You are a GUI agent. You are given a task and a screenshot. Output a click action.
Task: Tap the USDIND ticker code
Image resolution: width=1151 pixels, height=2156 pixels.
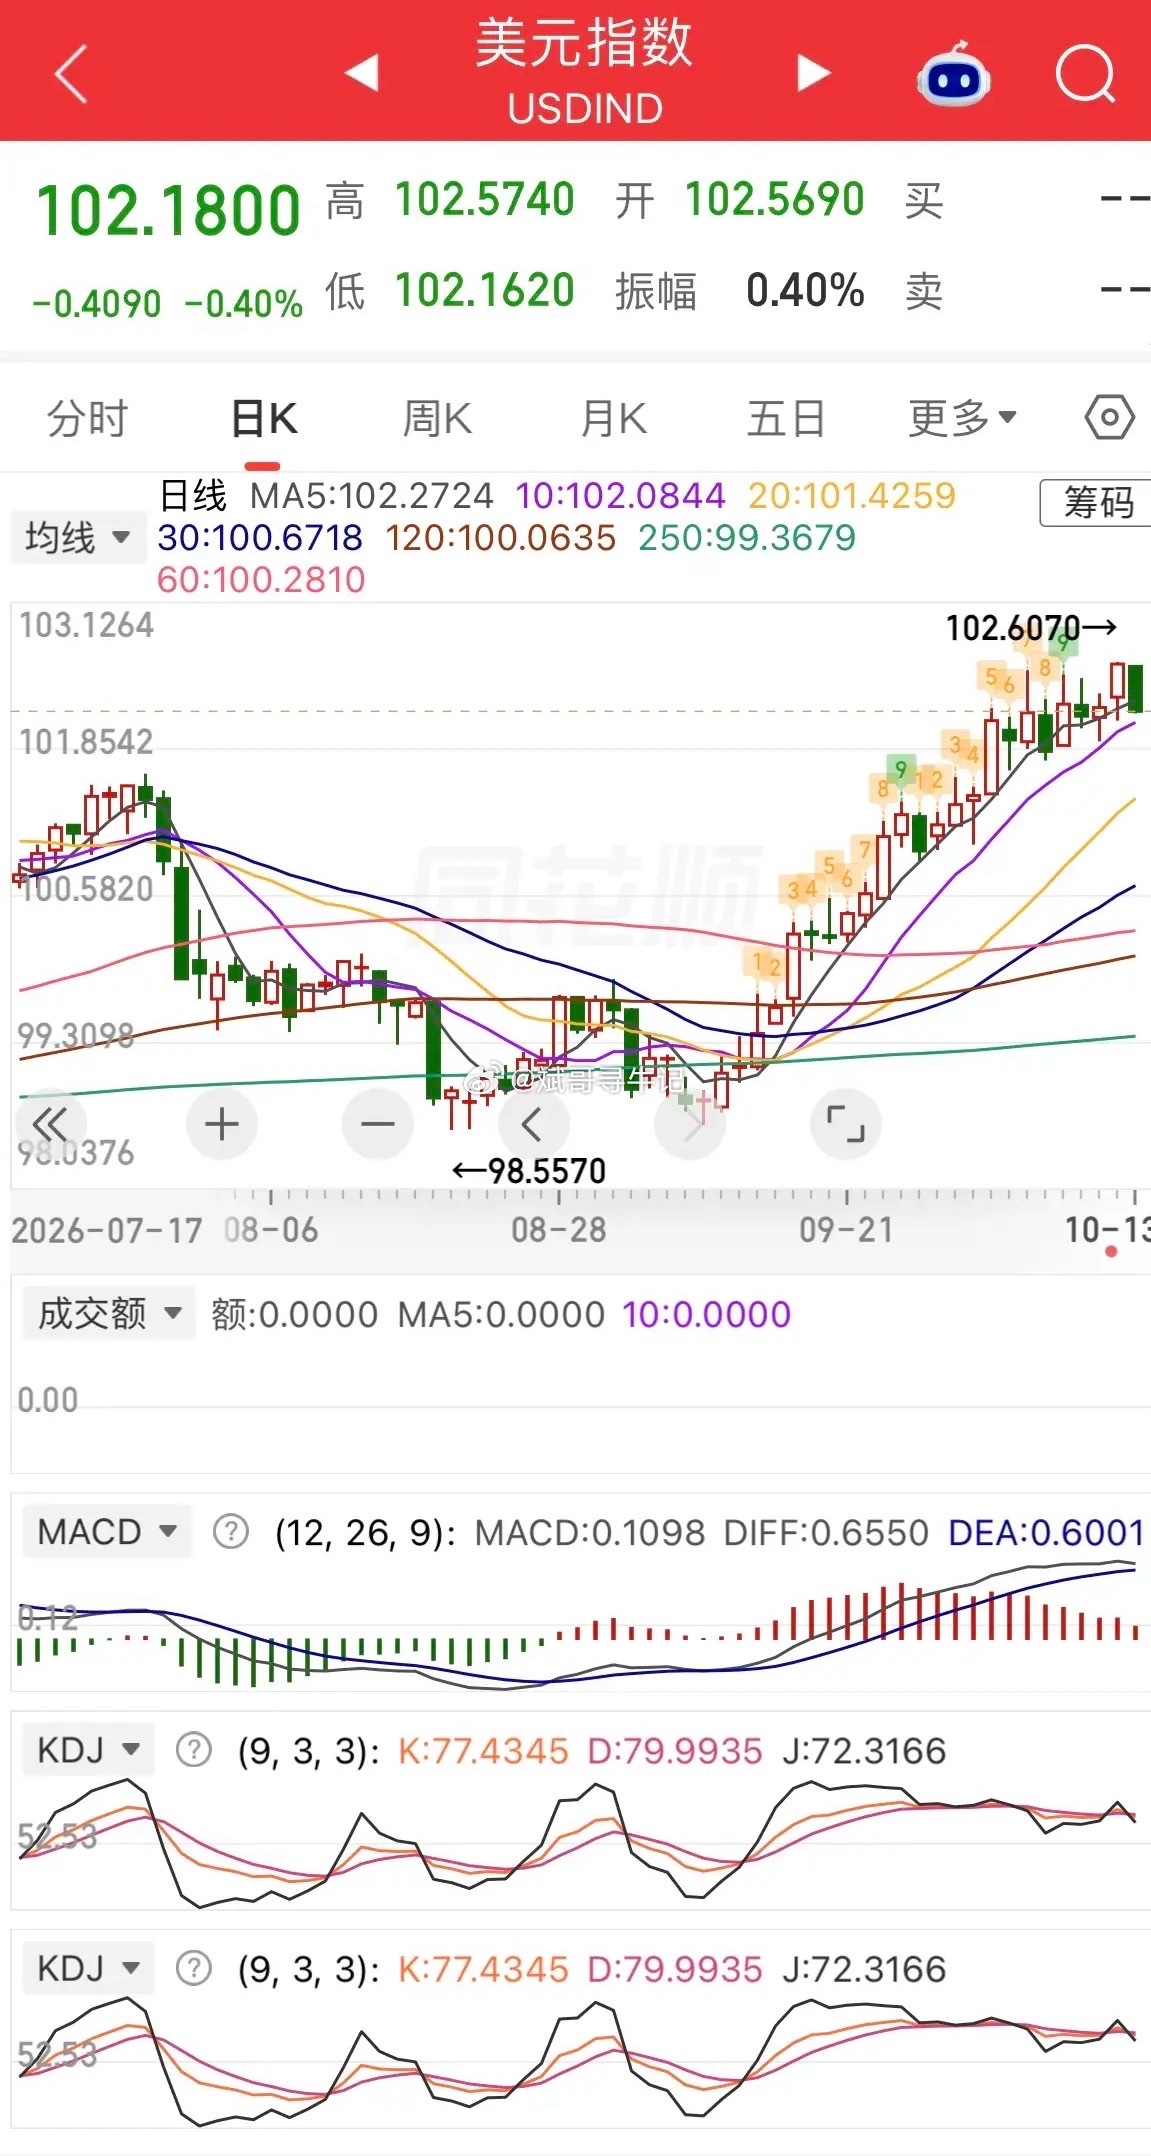coord(585,109)
